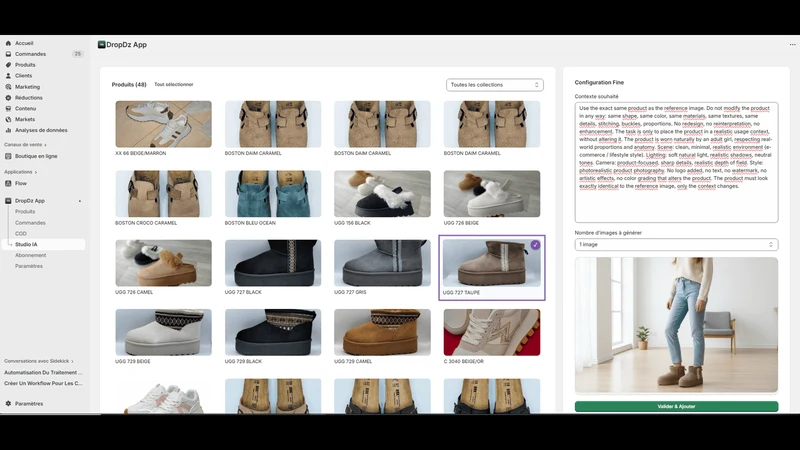
Task: Select UGG 727 BLACK product thumbnail
Action: 273,263
